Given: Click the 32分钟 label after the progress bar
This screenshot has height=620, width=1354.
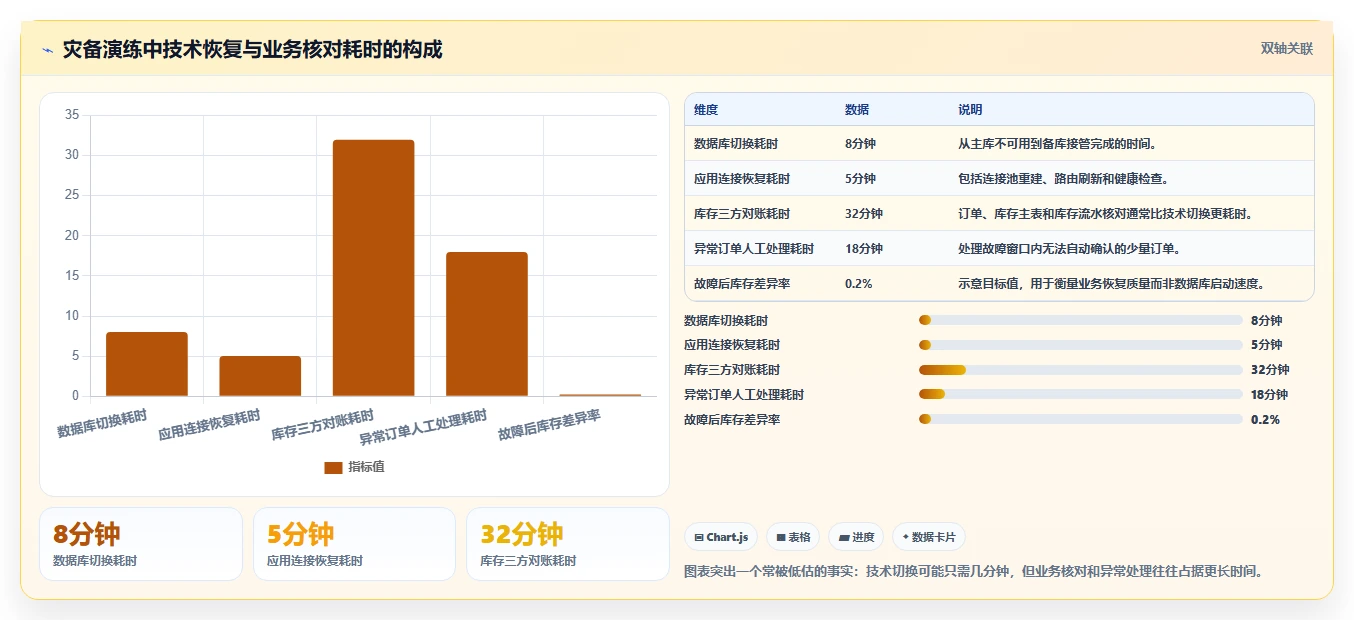Looking at the screenshot, I should 1270,370.
